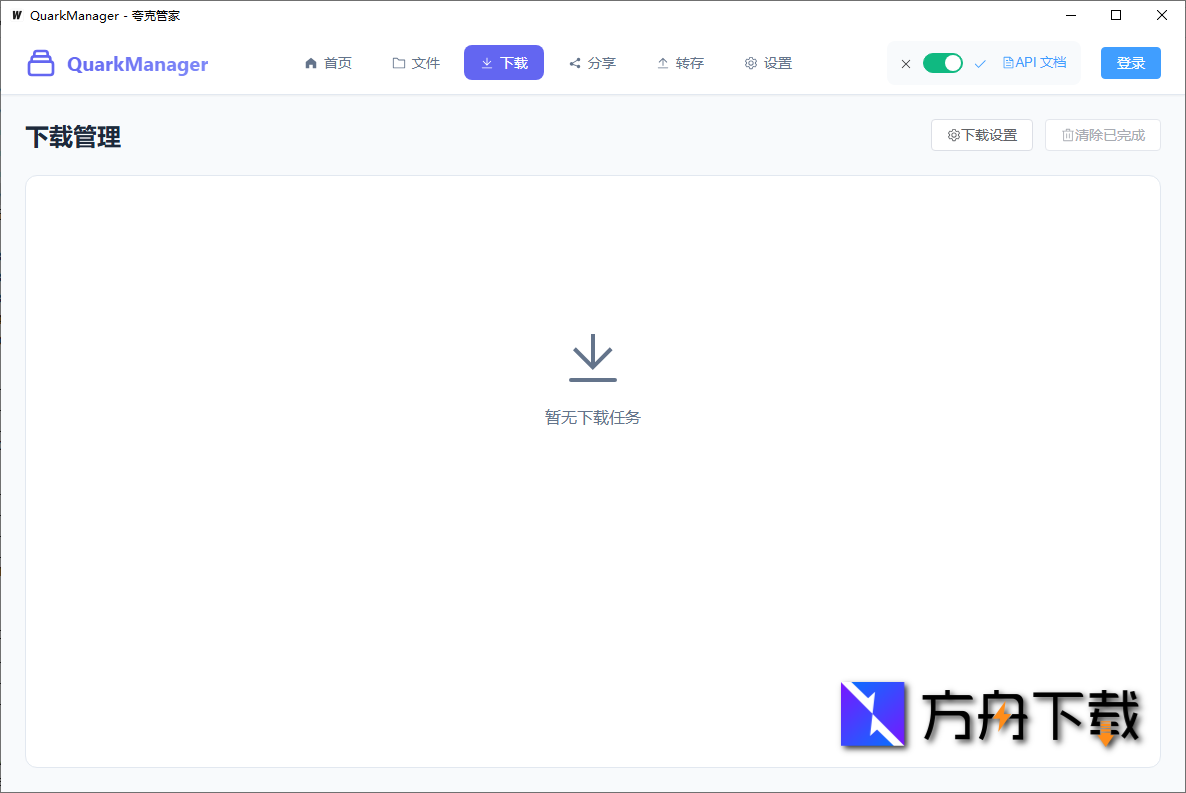
Task: Click the trash icon in 清除已完成 button
Action: coord(1068,135)
